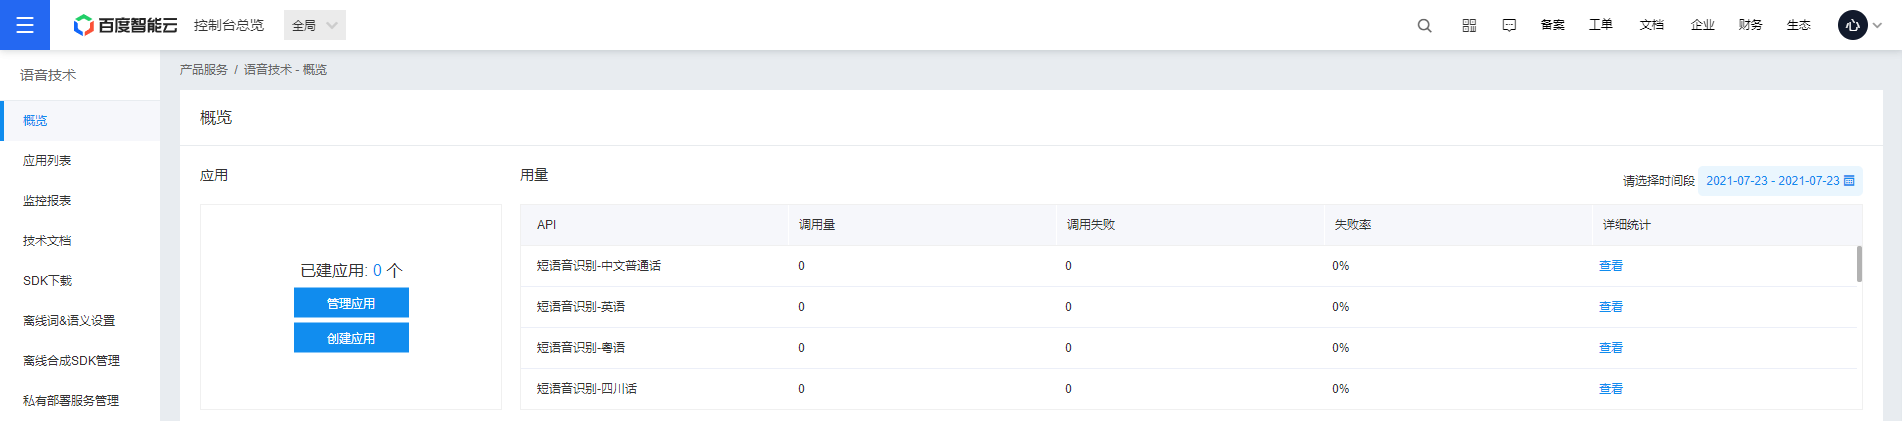View details for 短语音识别-中文普通话
Viewport: 1902px width, 421px height.
pyautogui.click(x=1611, y=266)
